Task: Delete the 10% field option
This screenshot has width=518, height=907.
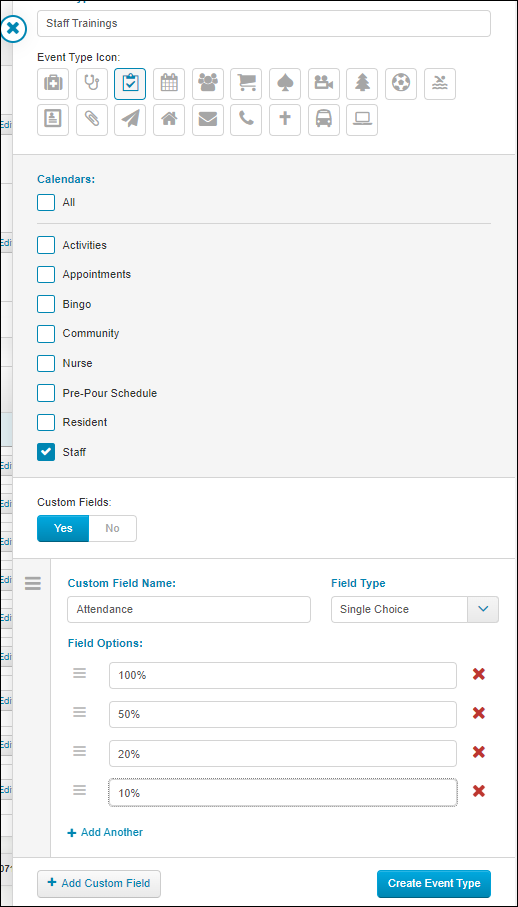Action: point(478,791)
